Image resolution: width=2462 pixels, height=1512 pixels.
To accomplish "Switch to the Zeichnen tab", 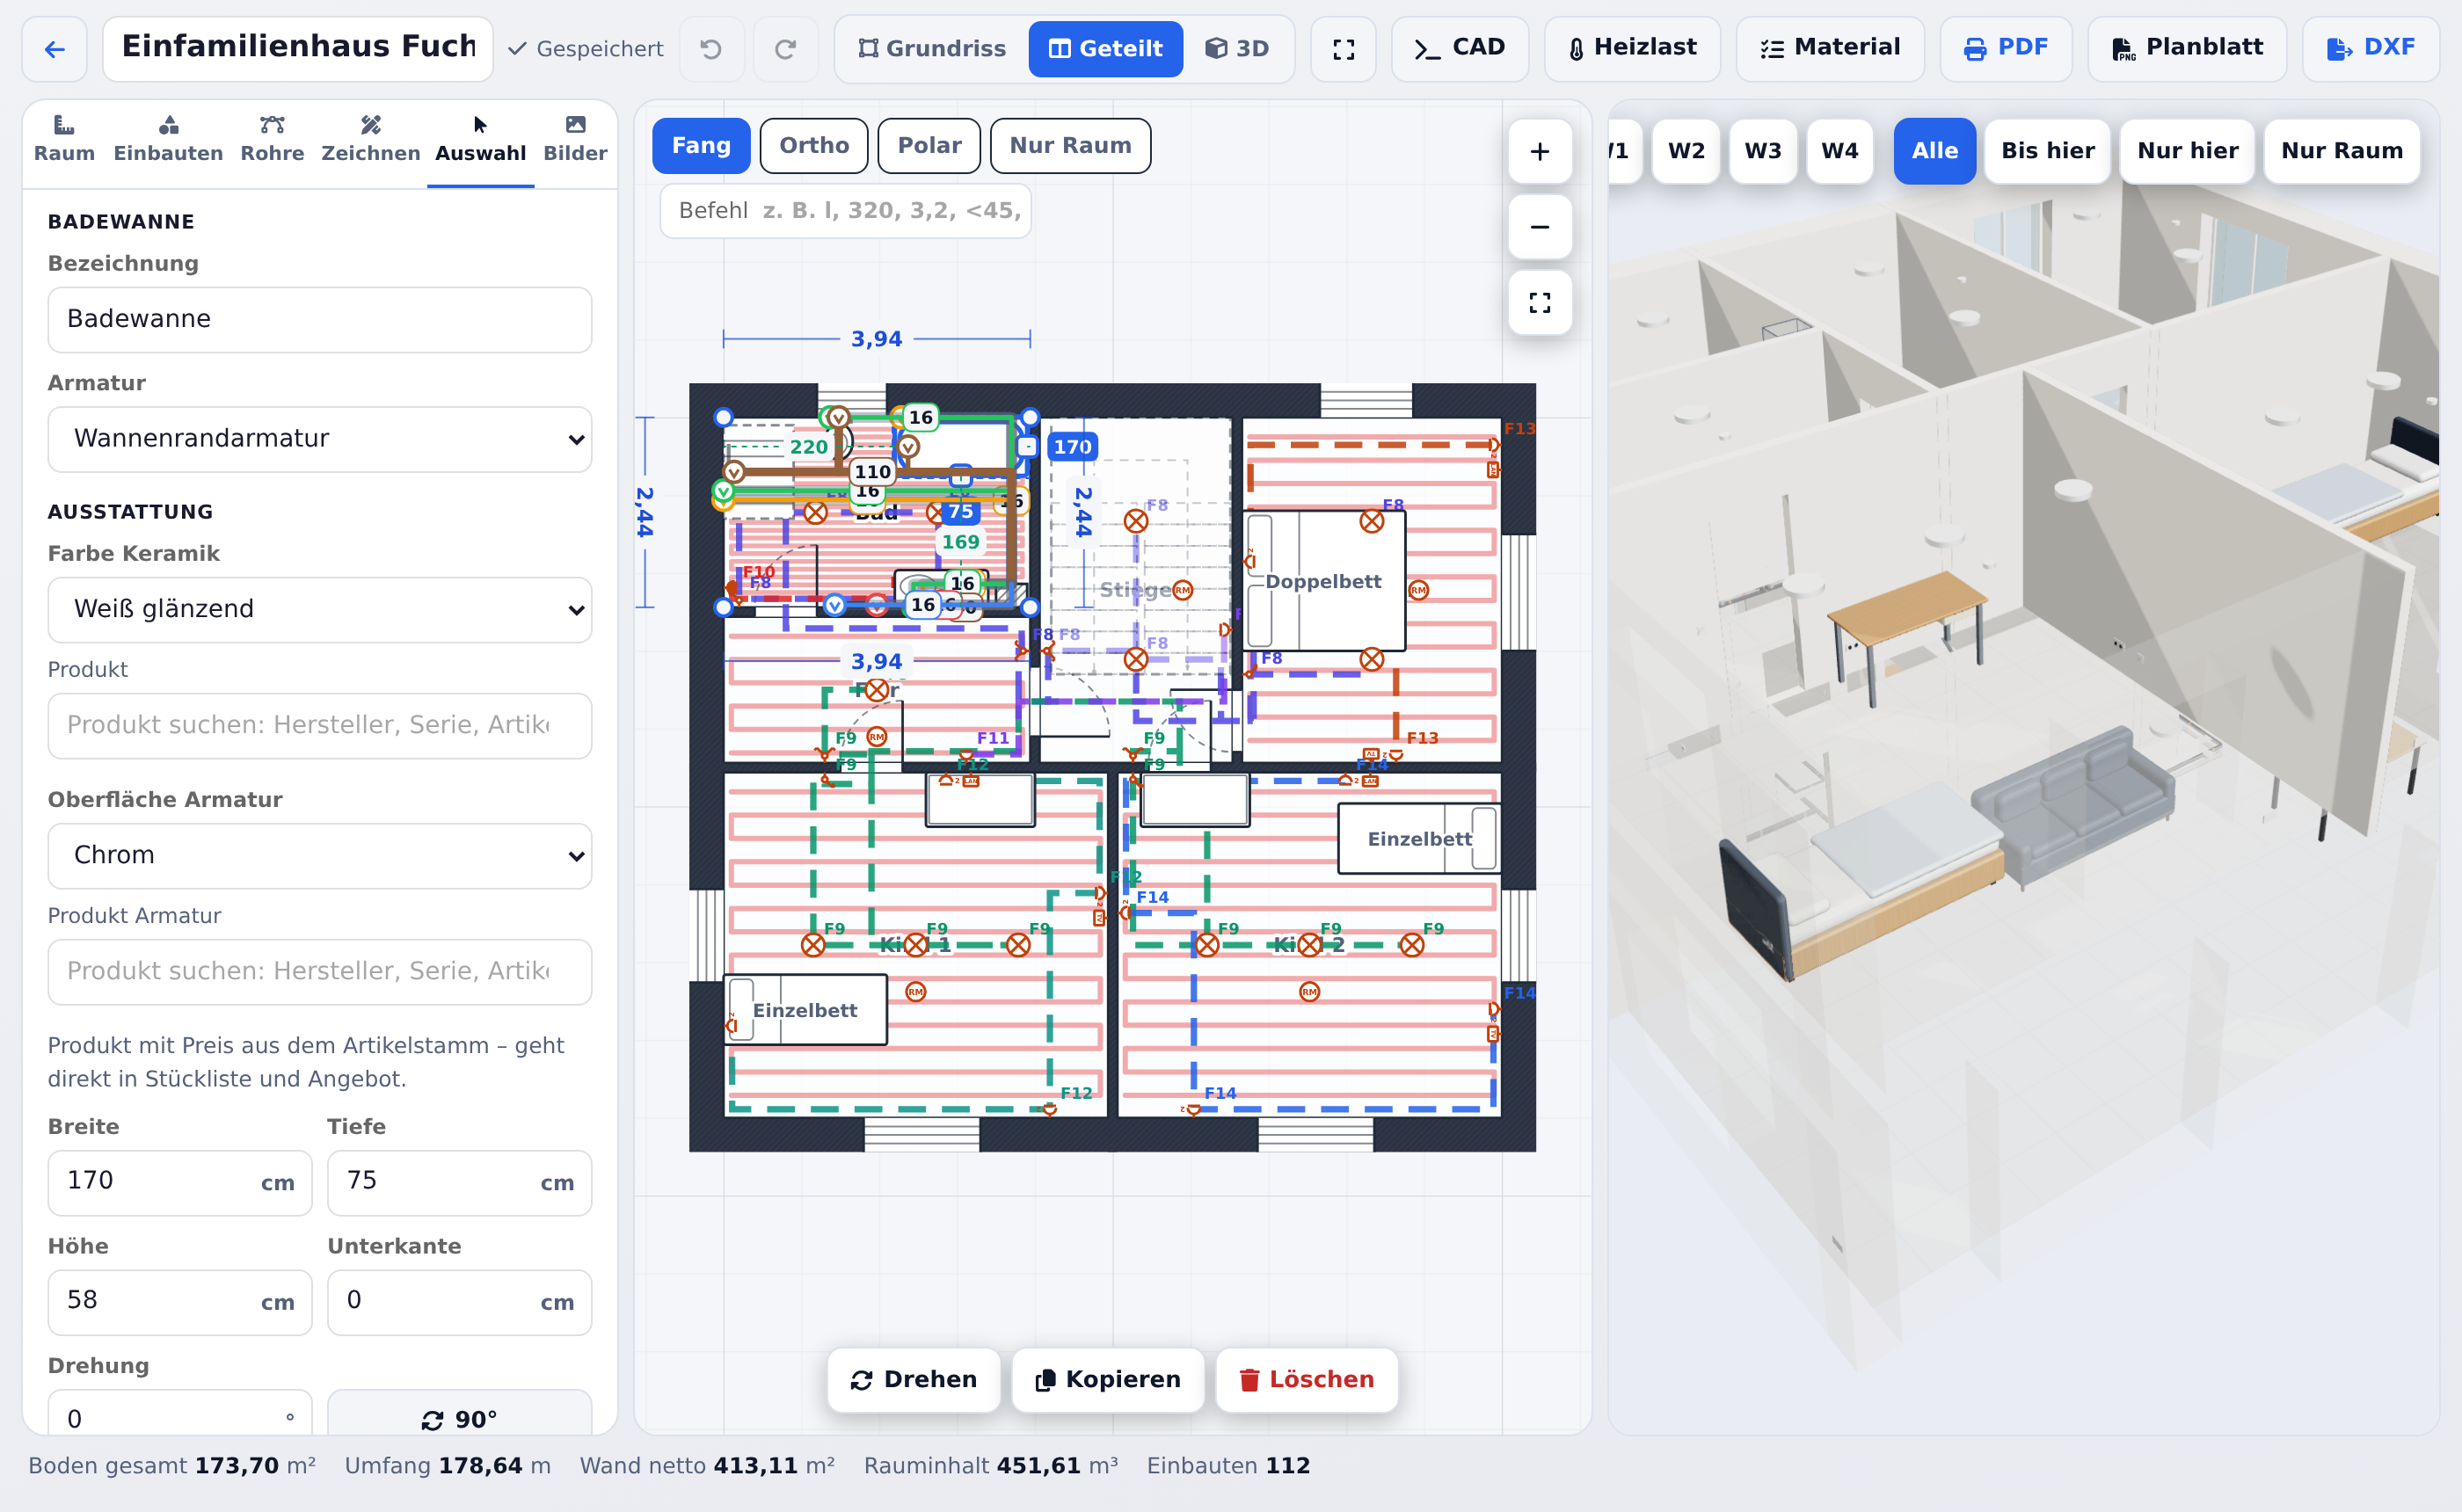I will 370,139.
